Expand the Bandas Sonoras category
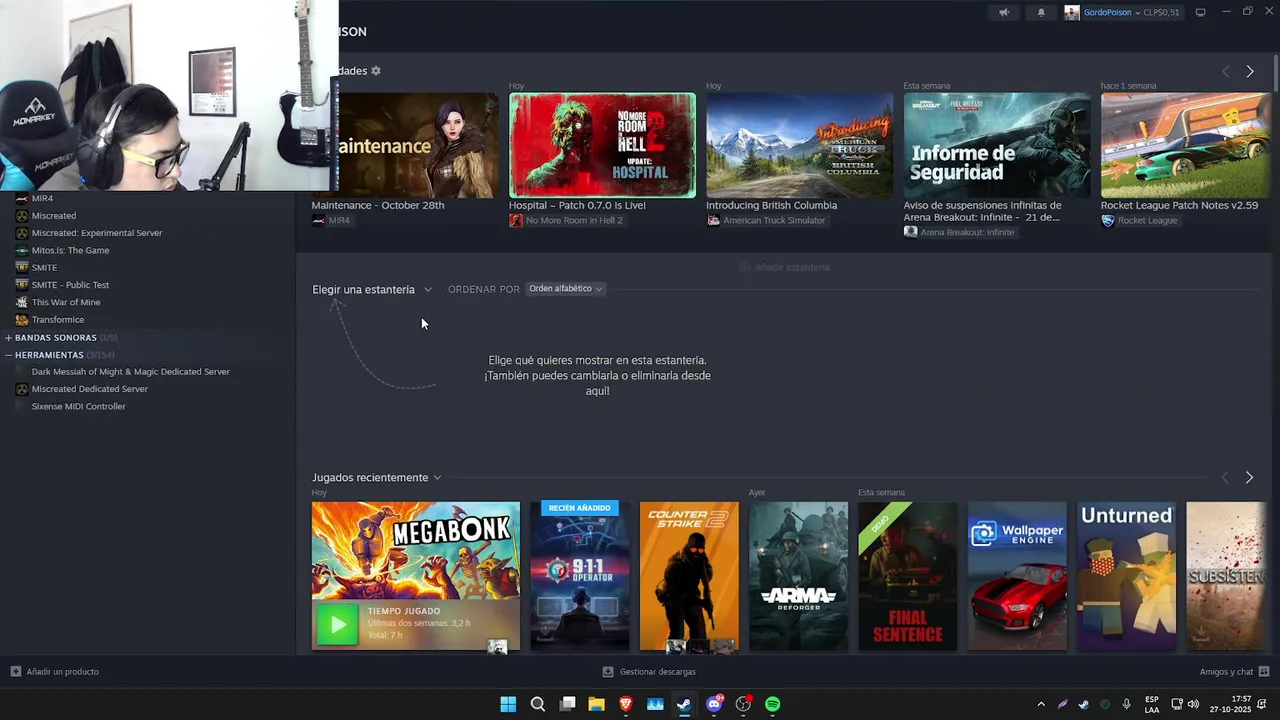Screen dimensions: 1280x720 pos(8,338)
